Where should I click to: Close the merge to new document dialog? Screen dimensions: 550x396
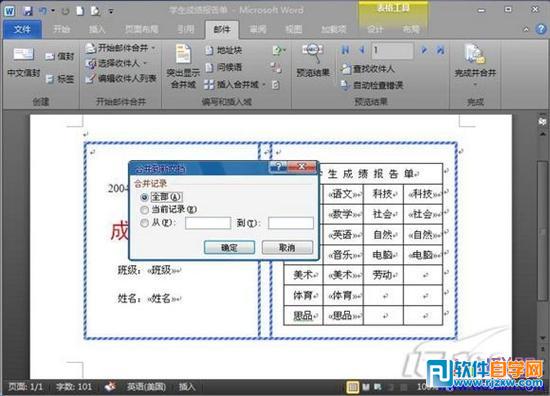point(302,167)
